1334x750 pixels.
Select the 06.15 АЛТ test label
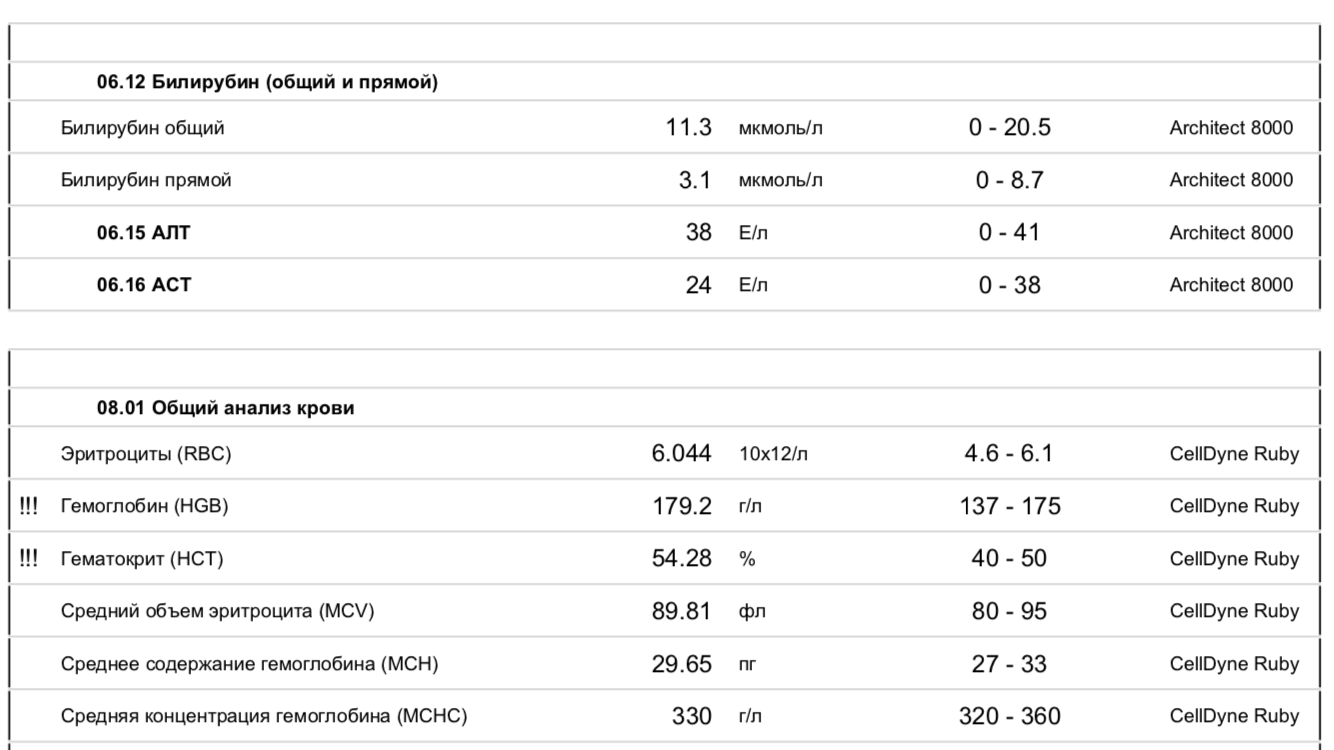pos(143,233)
